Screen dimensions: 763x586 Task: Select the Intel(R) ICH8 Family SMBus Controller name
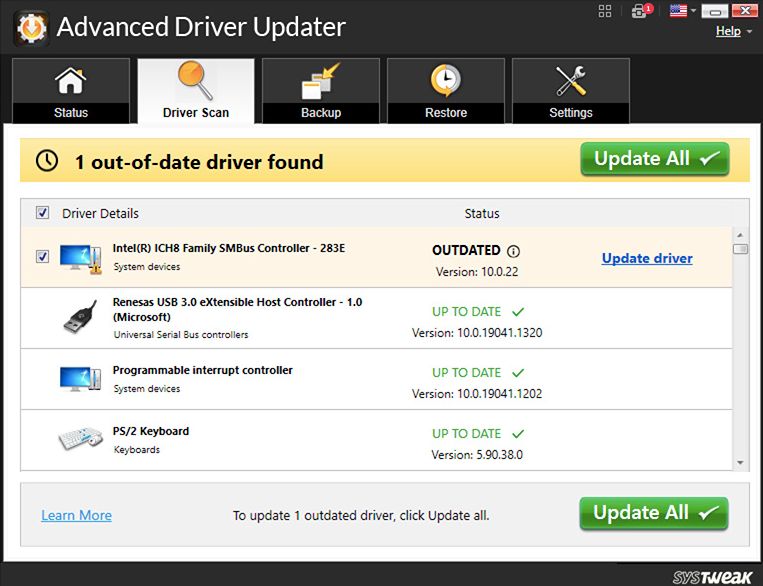(229, 248)
